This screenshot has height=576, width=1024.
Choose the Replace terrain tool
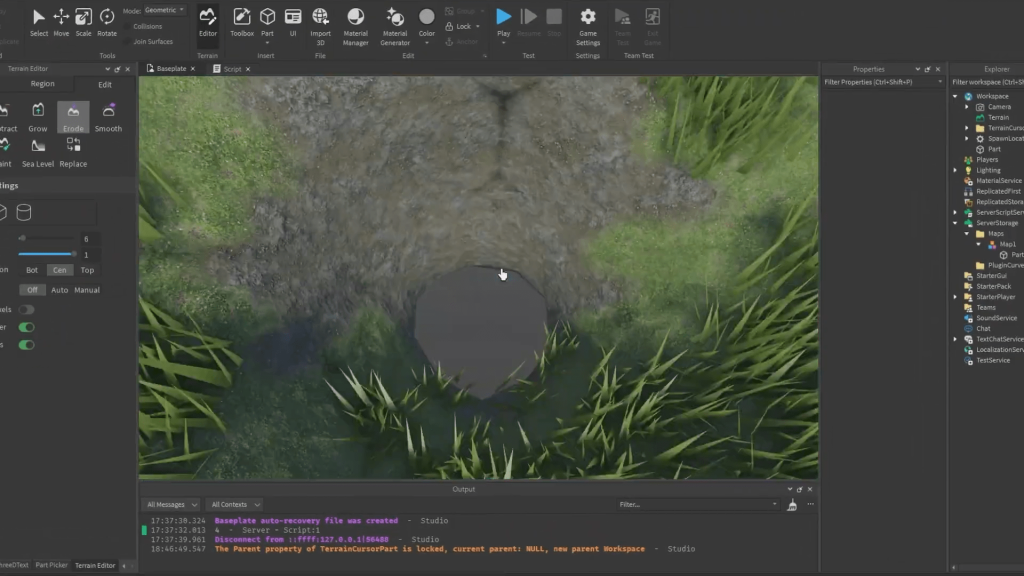73,153
